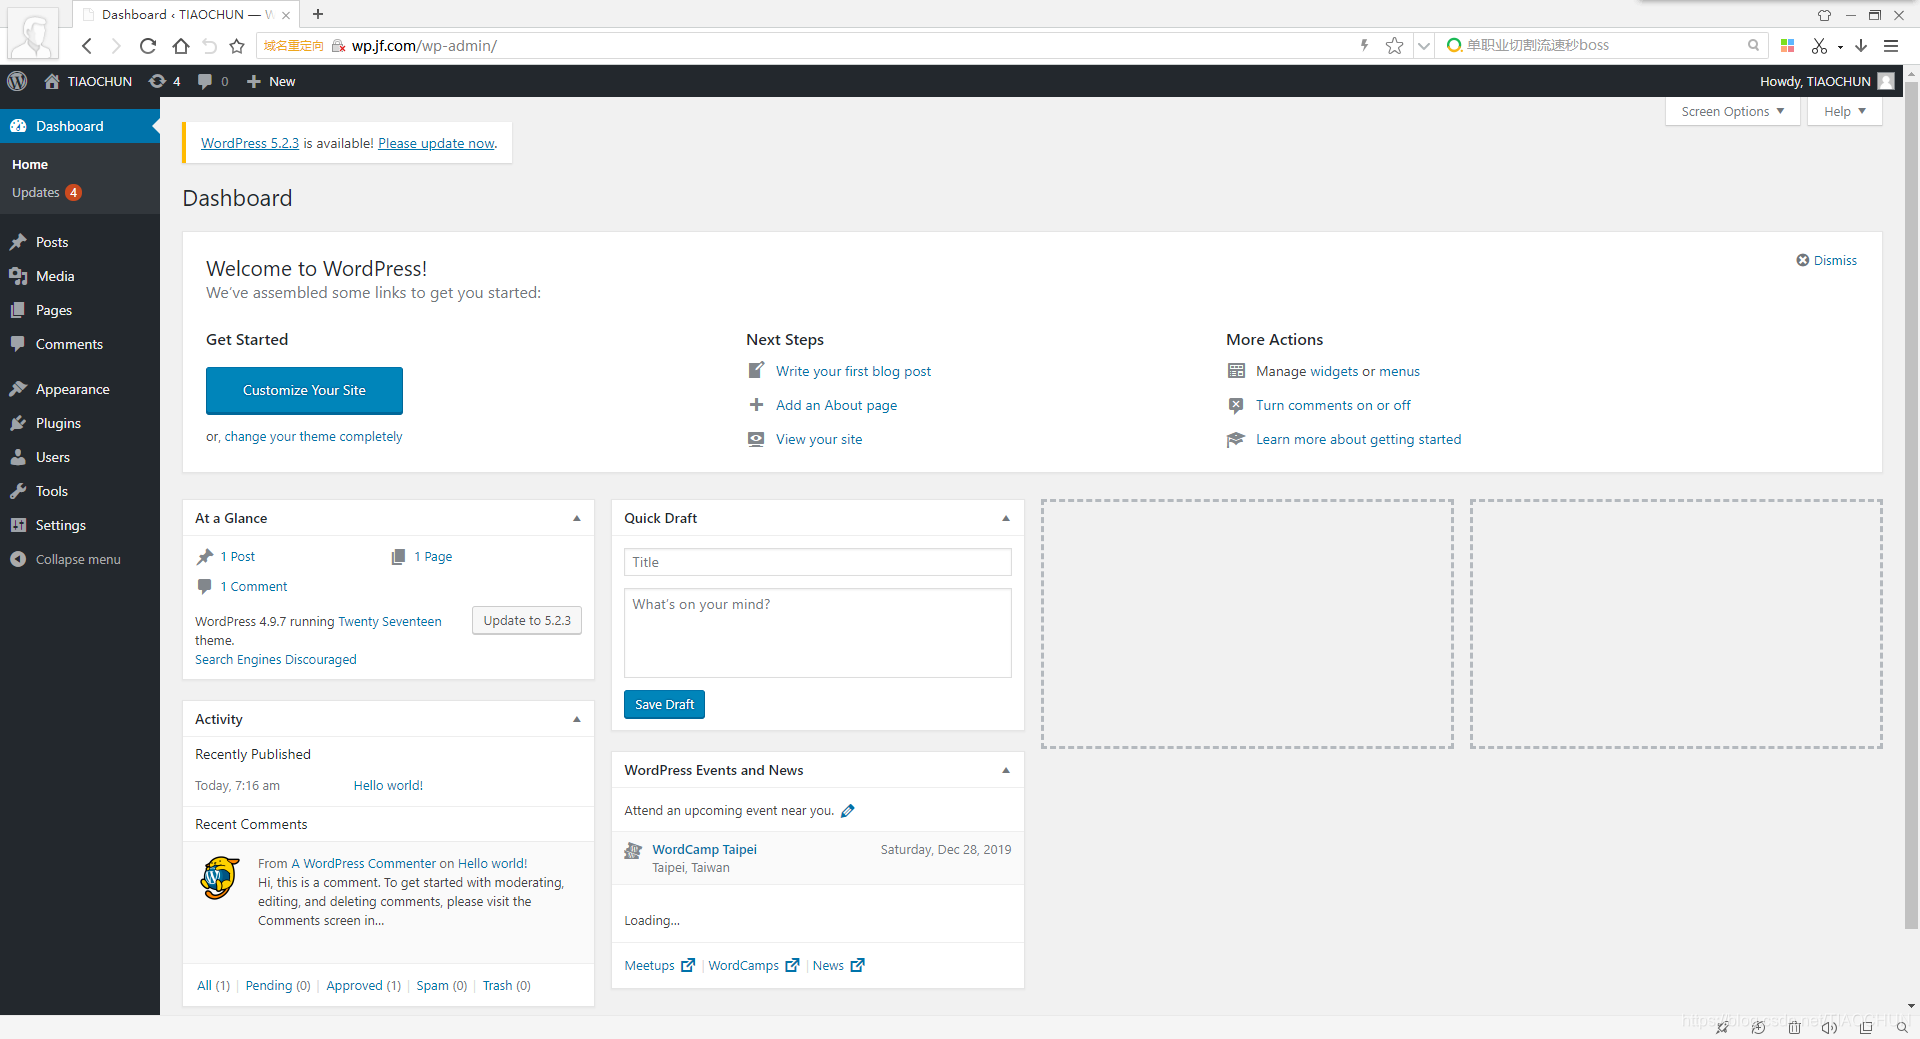
Task: Open the WordCamps external link
Action: click(x=754, y=965)
